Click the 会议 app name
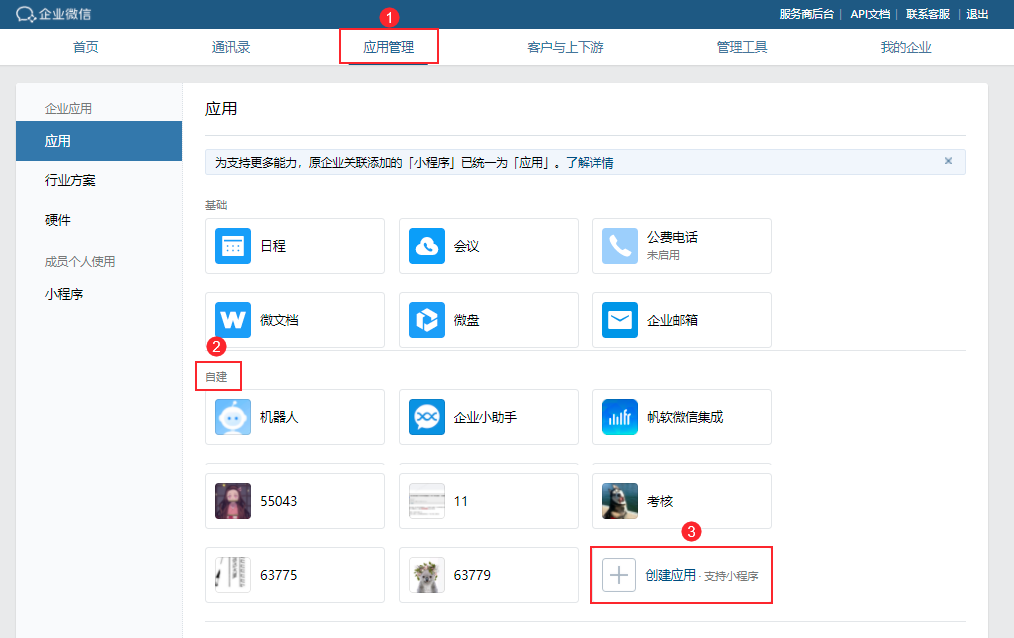The width and height of the screenshot is (1014, 638). pyautogui.click(x=466, y=246)
